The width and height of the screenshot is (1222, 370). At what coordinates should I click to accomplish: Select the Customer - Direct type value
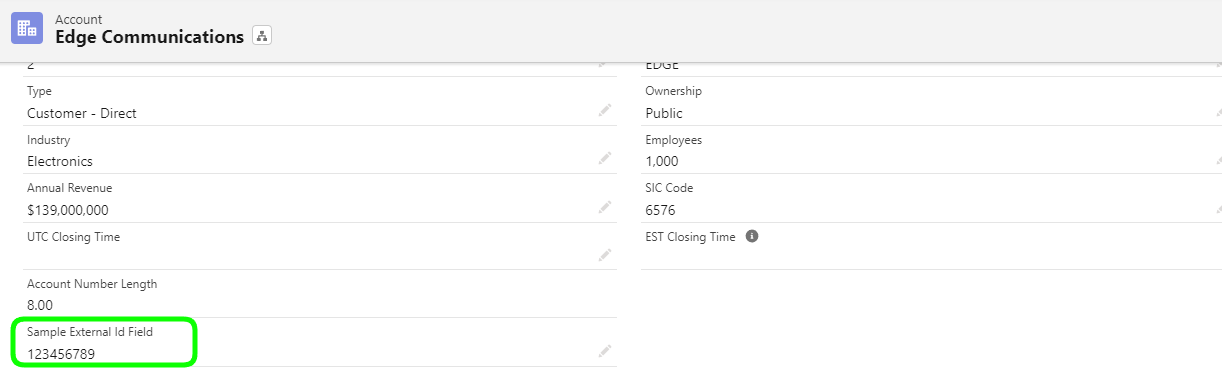point(82,113)
